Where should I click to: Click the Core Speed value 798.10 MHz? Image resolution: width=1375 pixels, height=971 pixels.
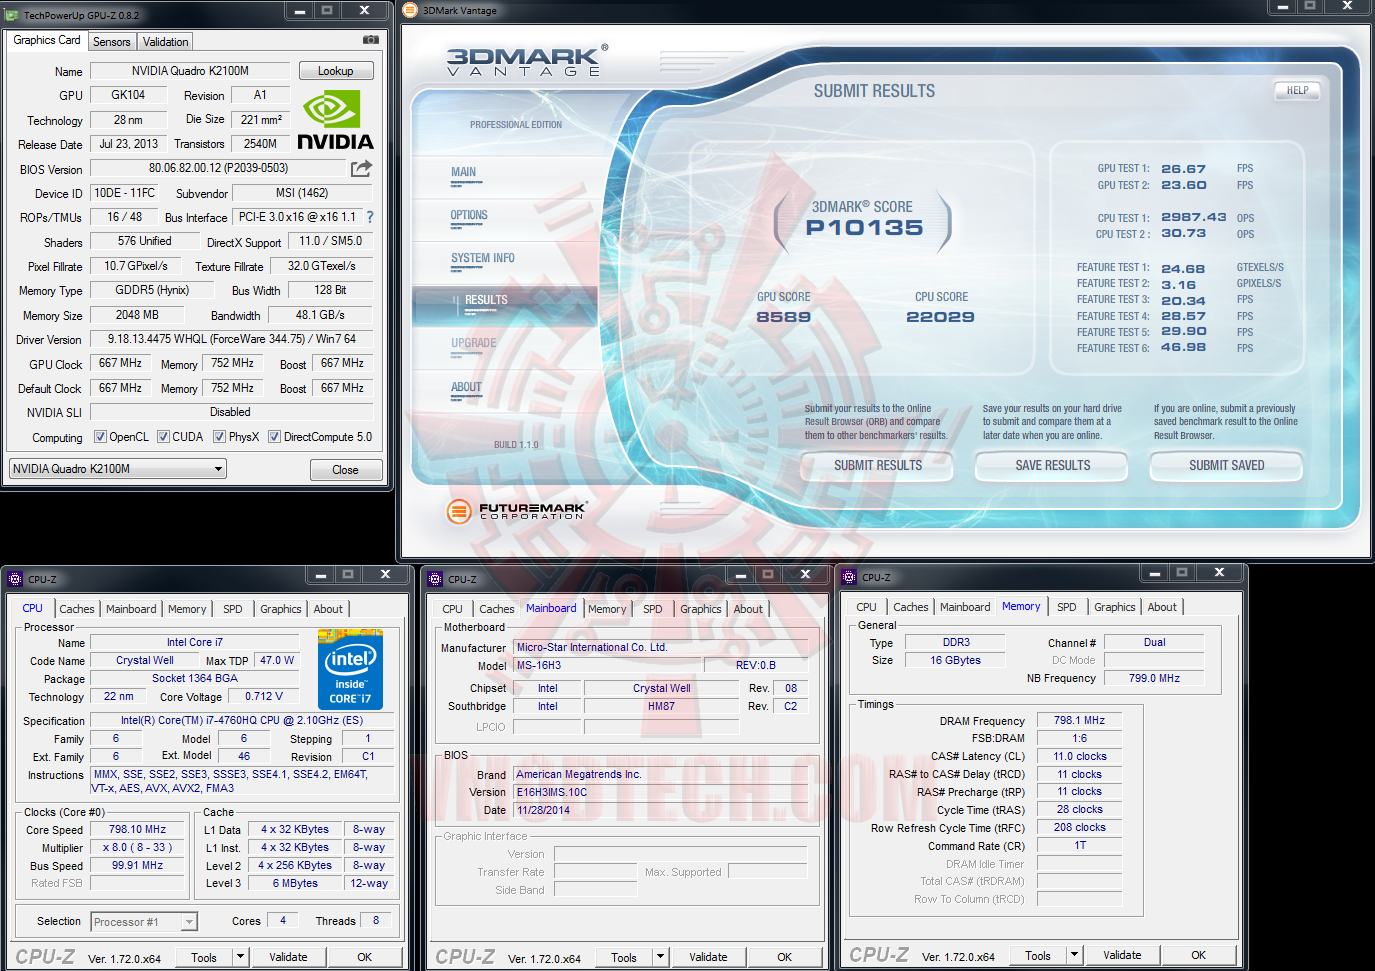[137, 829]
